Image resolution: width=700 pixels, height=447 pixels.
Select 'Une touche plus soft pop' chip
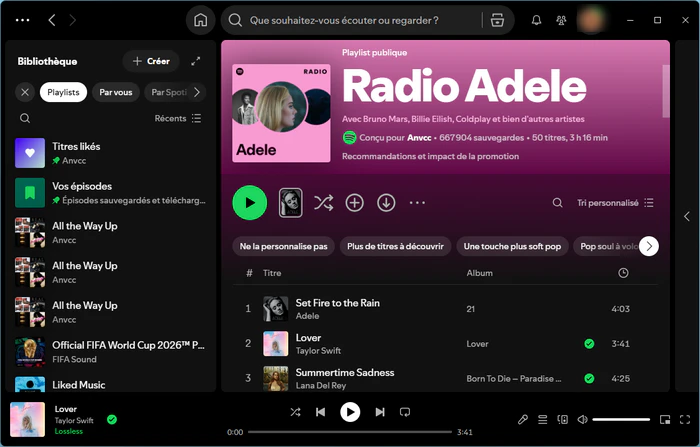pyautogui.click(x=512, y=246)
